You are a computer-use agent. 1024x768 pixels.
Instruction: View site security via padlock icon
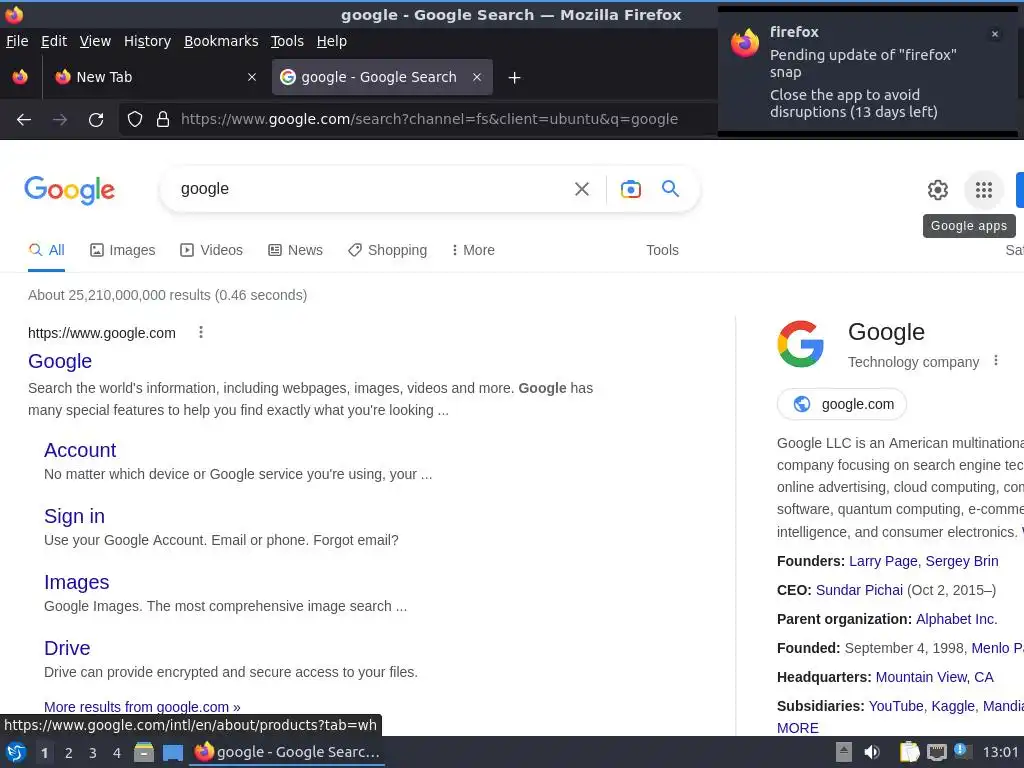point(163,120)
